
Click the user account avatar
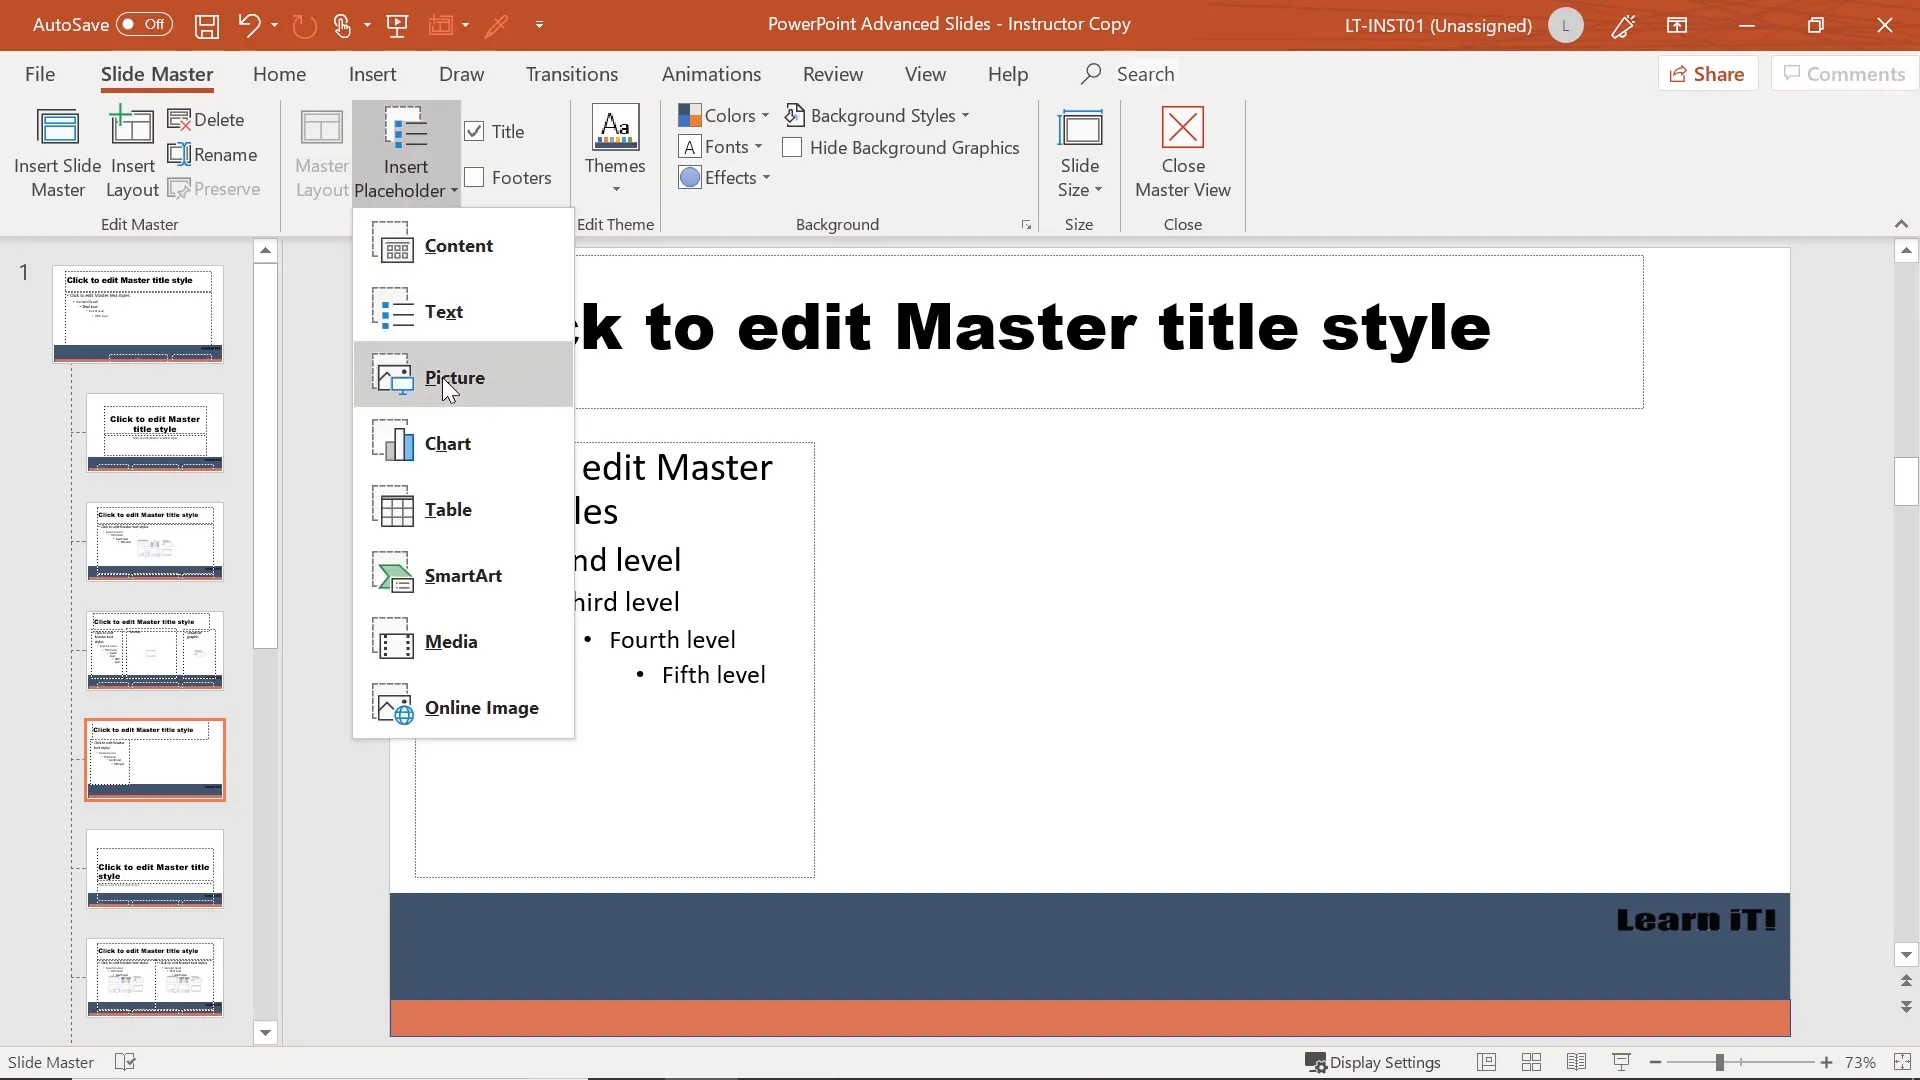click(x=1565, y=25)
